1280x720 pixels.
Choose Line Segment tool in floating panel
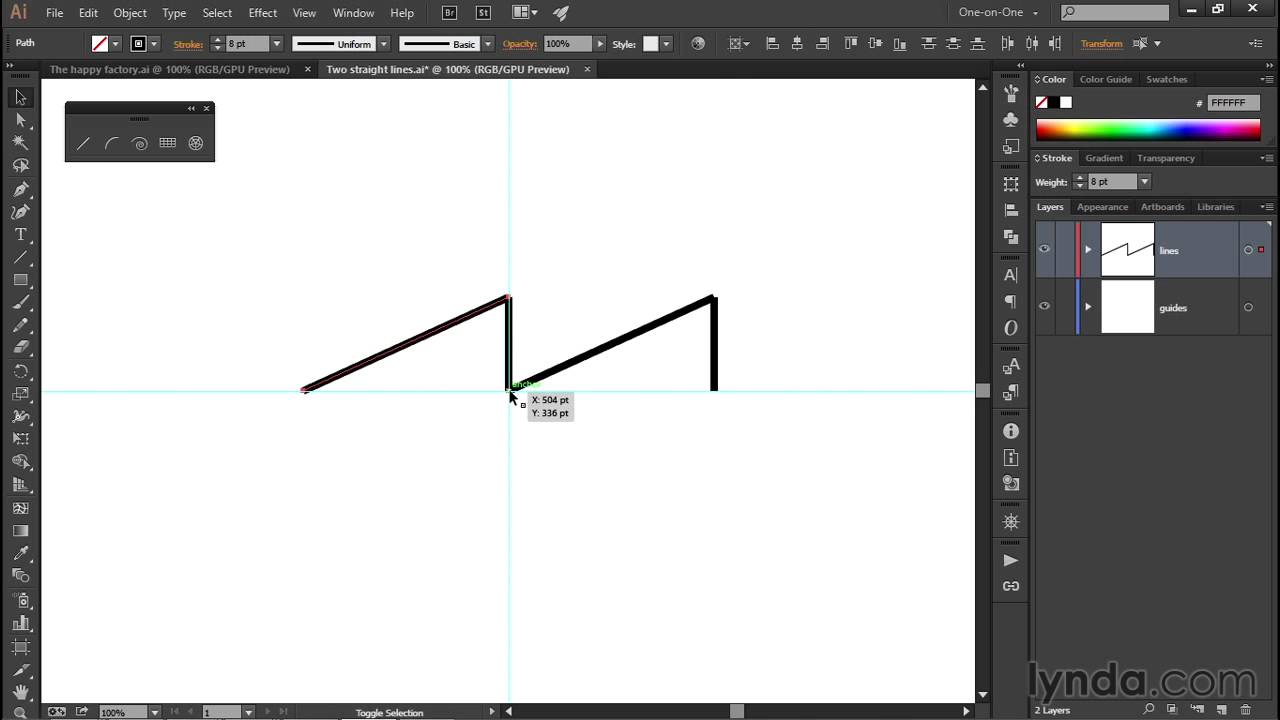[x=84, y=144]
